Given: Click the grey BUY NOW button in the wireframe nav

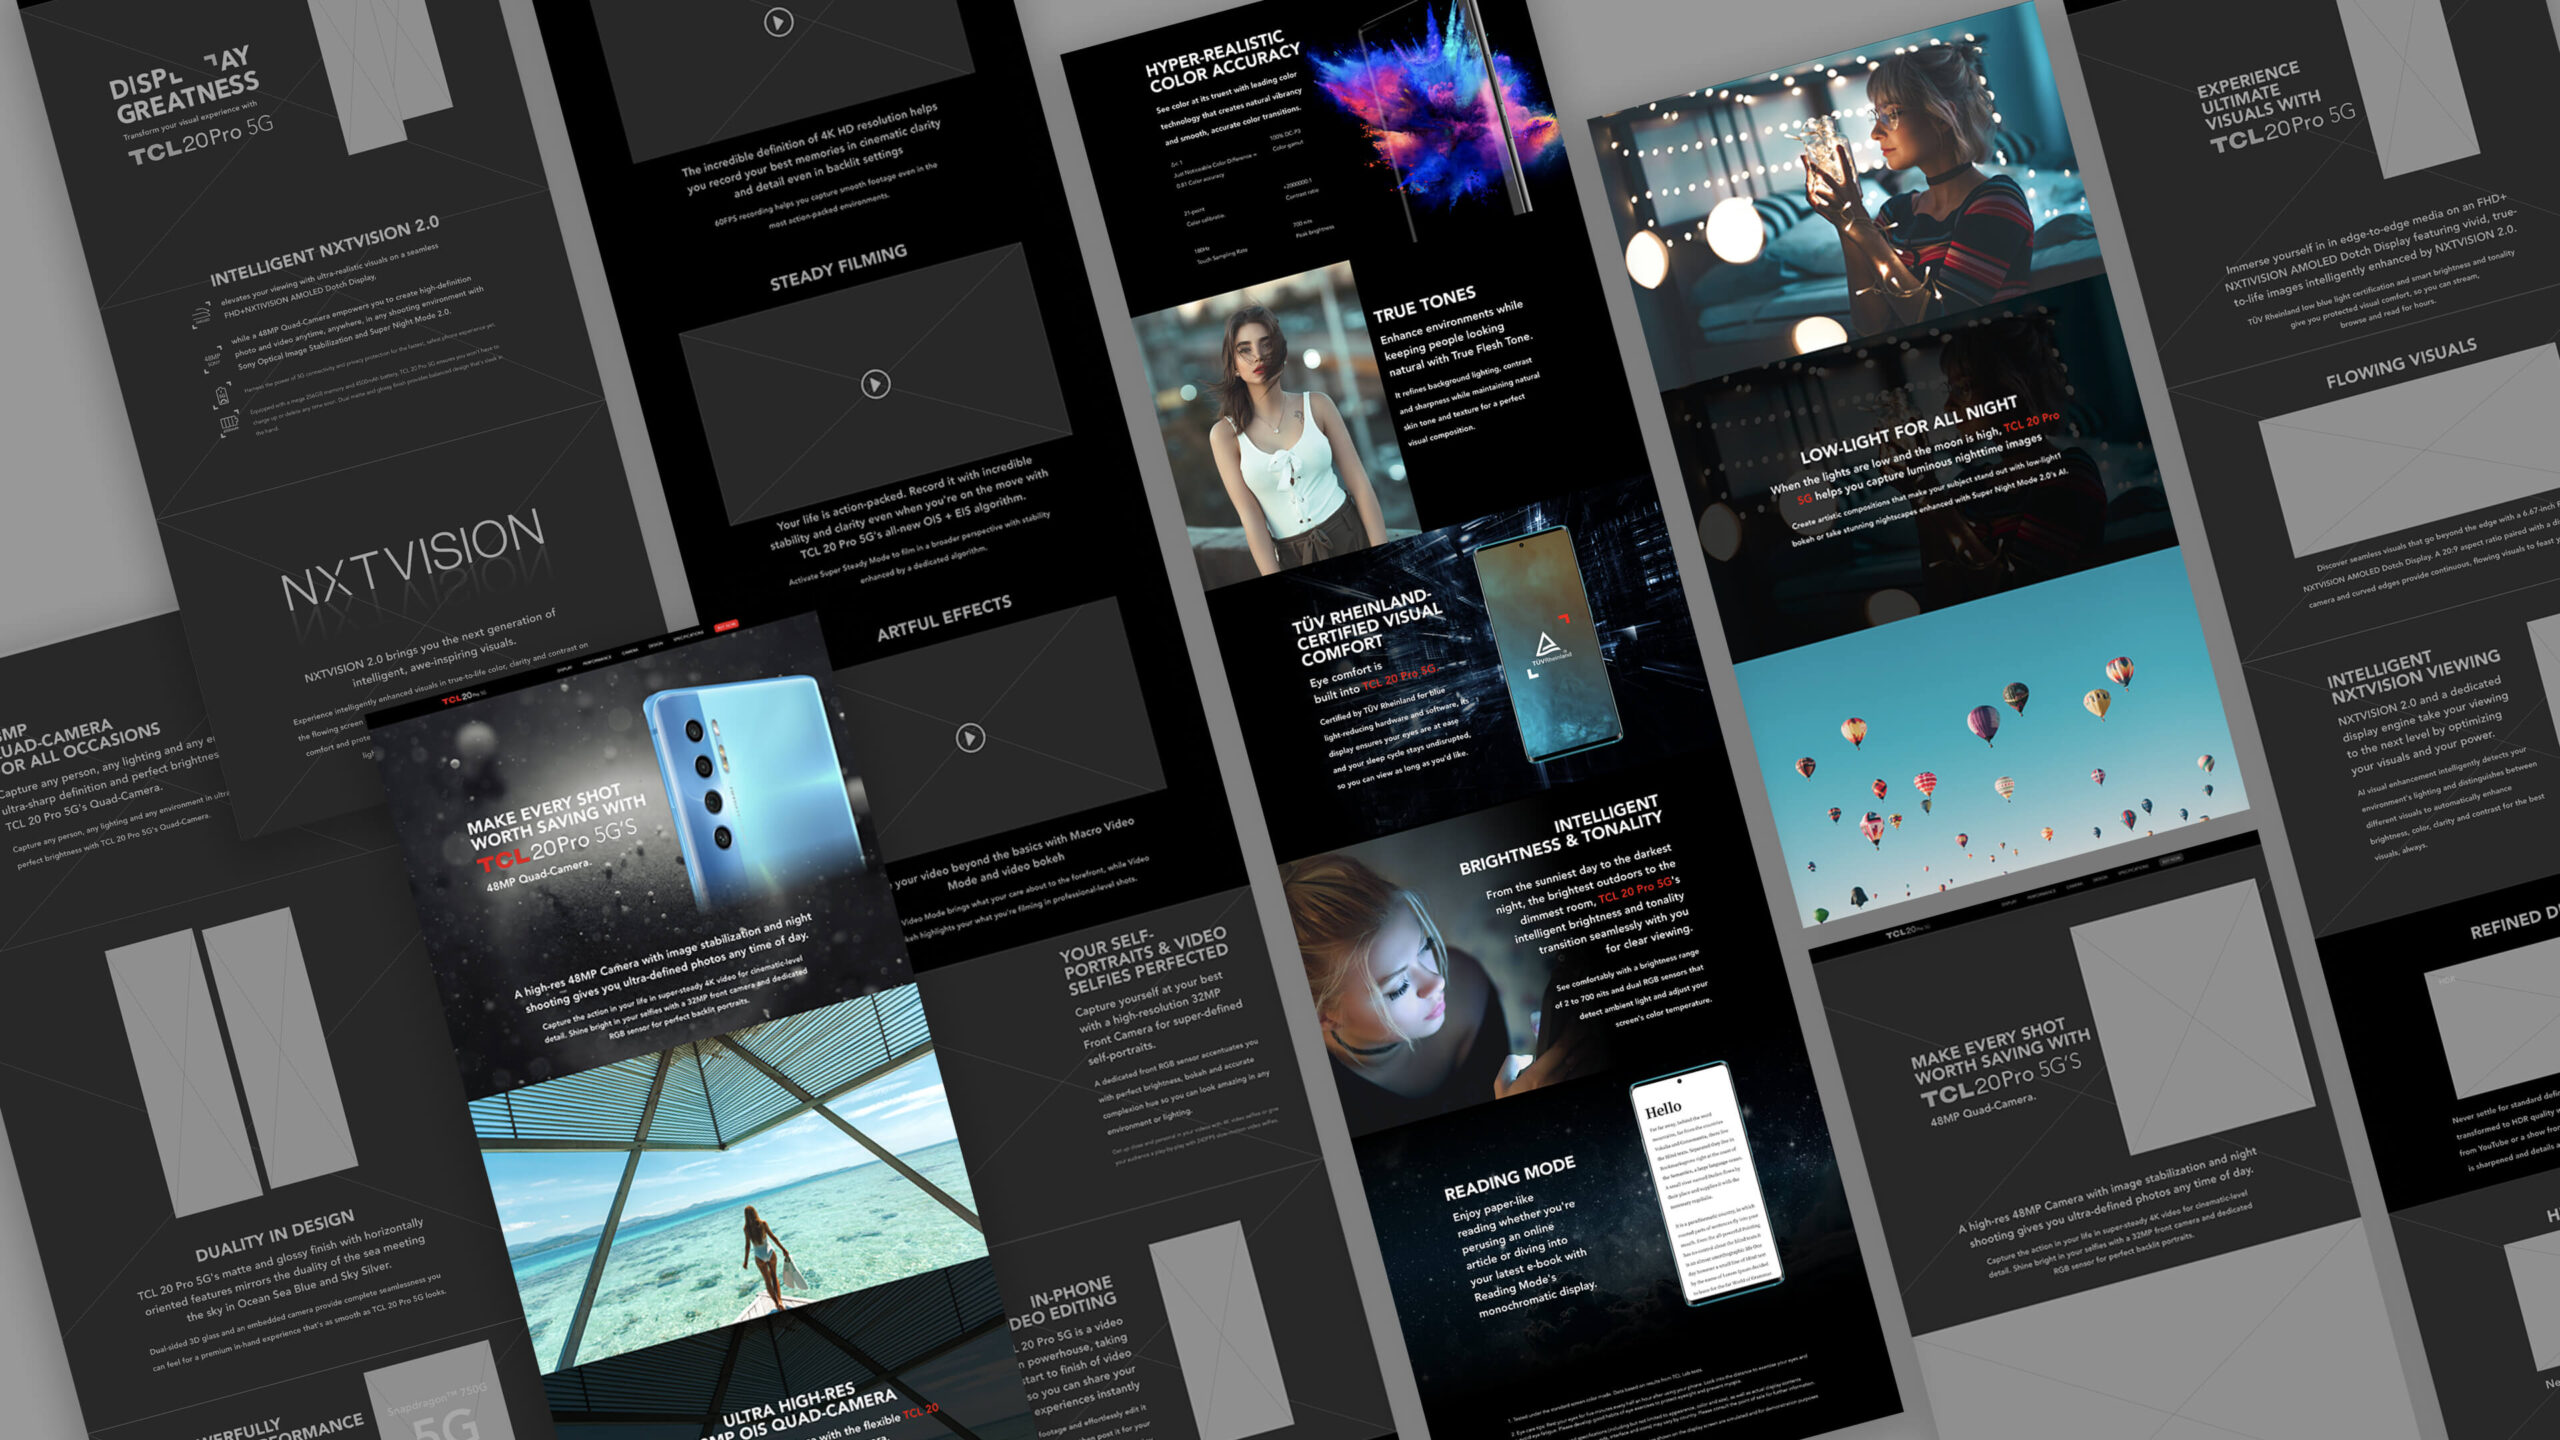Looking at the screenshot, I should [2171, 860].
